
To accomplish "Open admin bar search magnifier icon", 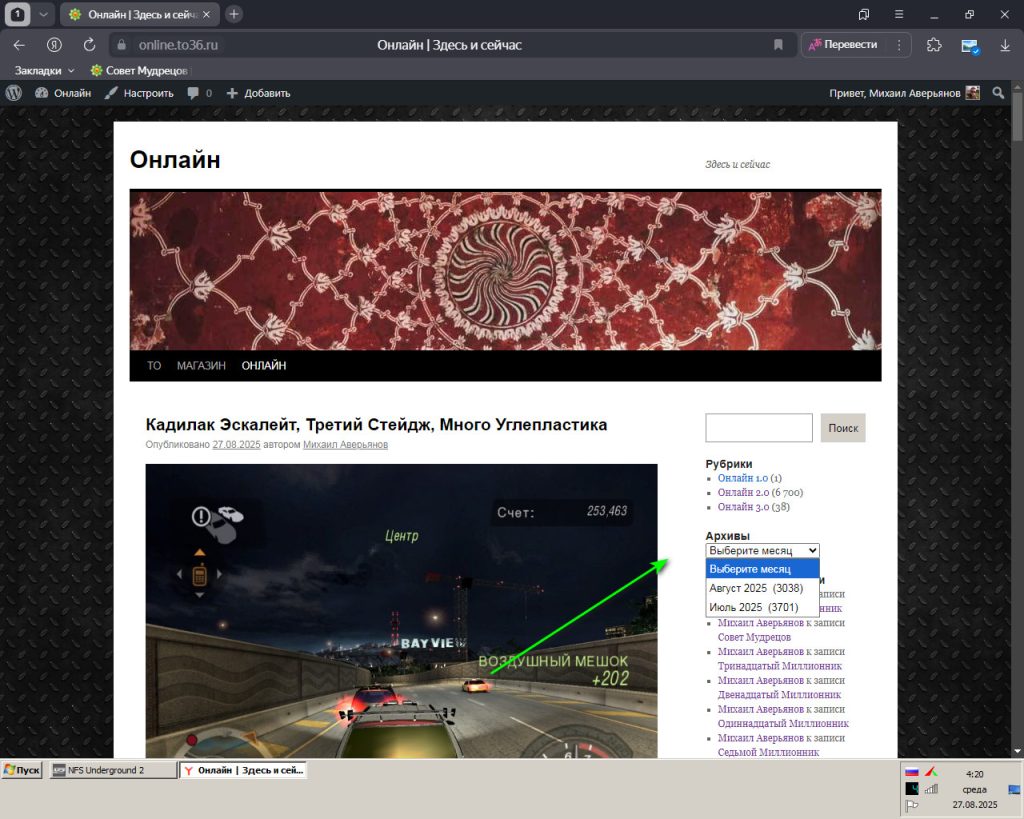I will click(x=998, y=93).
